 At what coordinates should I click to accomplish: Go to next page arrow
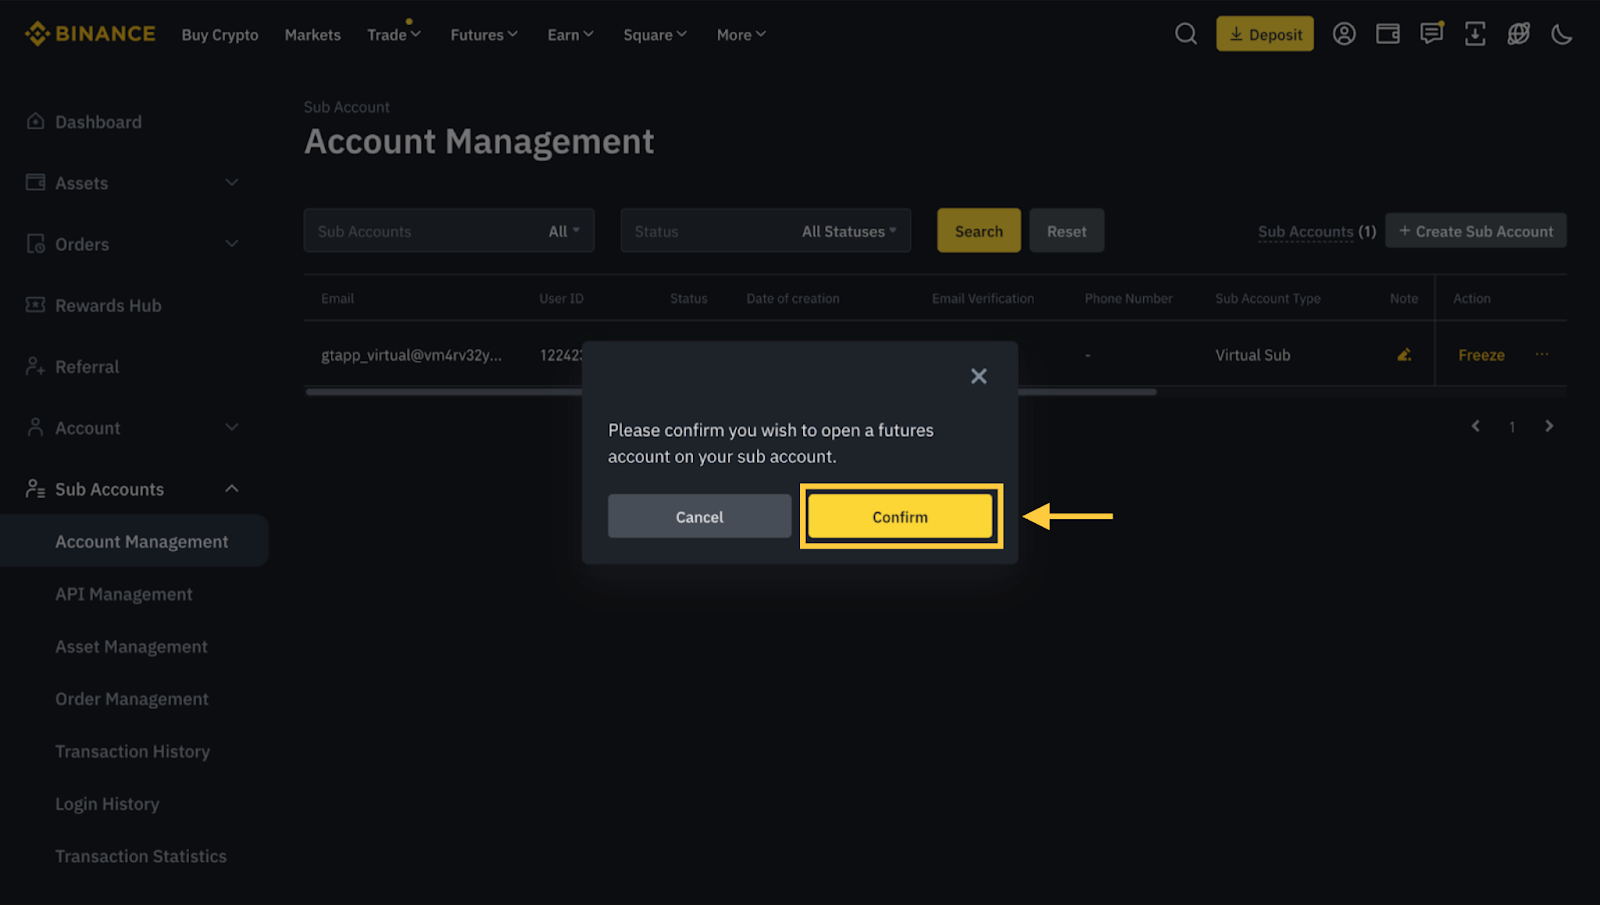tap(1549, 427)
